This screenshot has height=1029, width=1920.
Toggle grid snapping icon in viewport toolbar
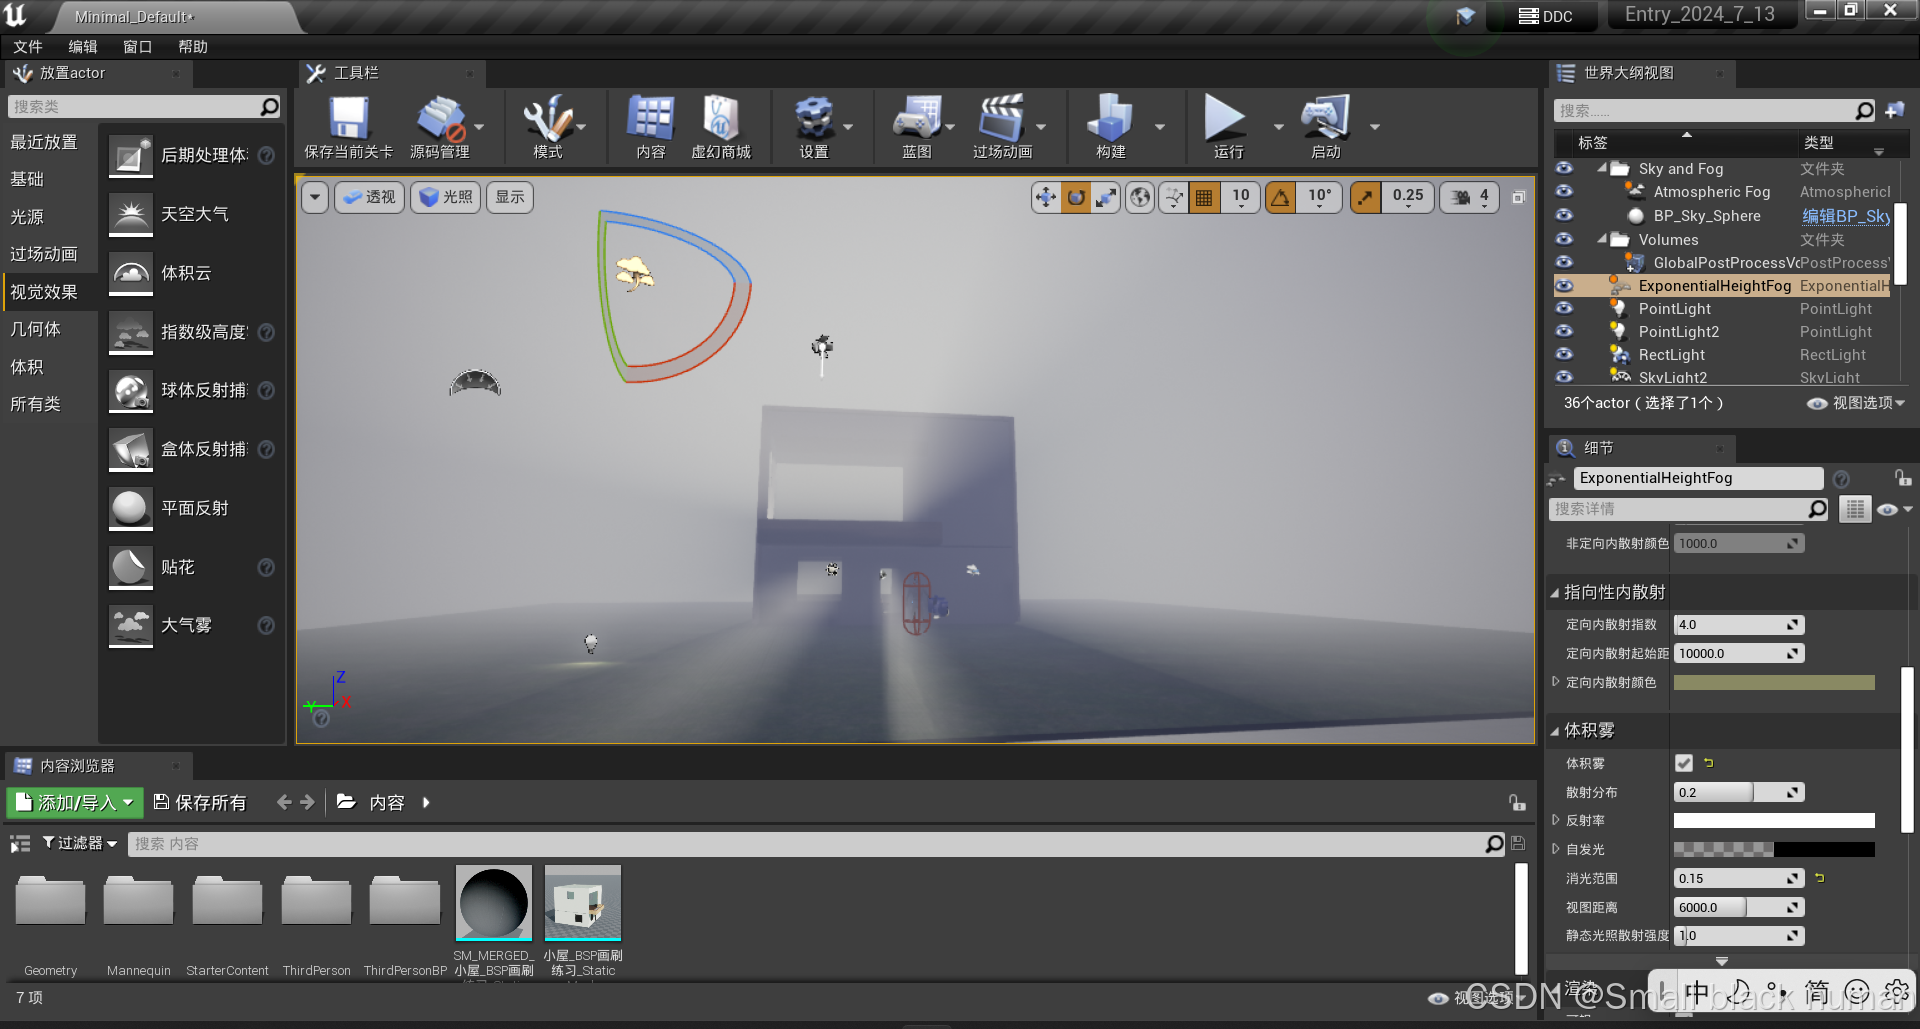1204,198
